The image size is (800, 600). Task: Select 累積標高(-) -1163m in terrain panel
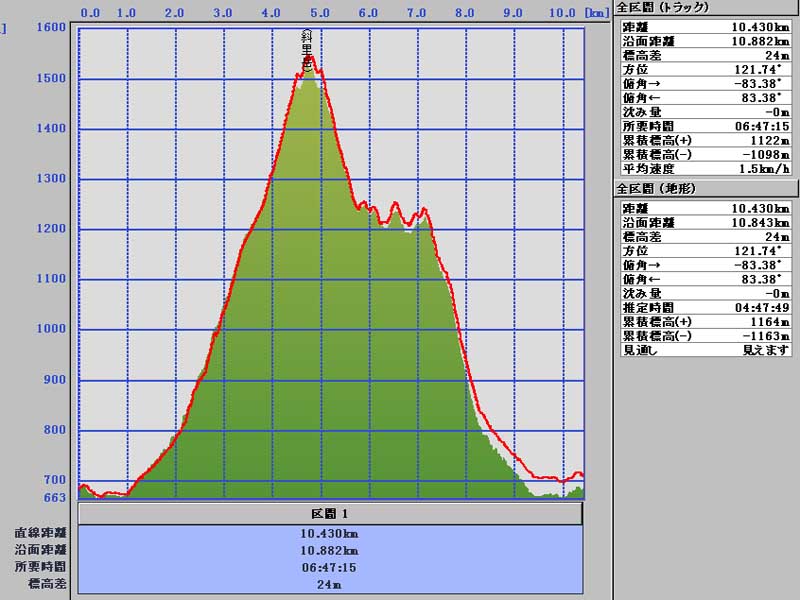705,336
